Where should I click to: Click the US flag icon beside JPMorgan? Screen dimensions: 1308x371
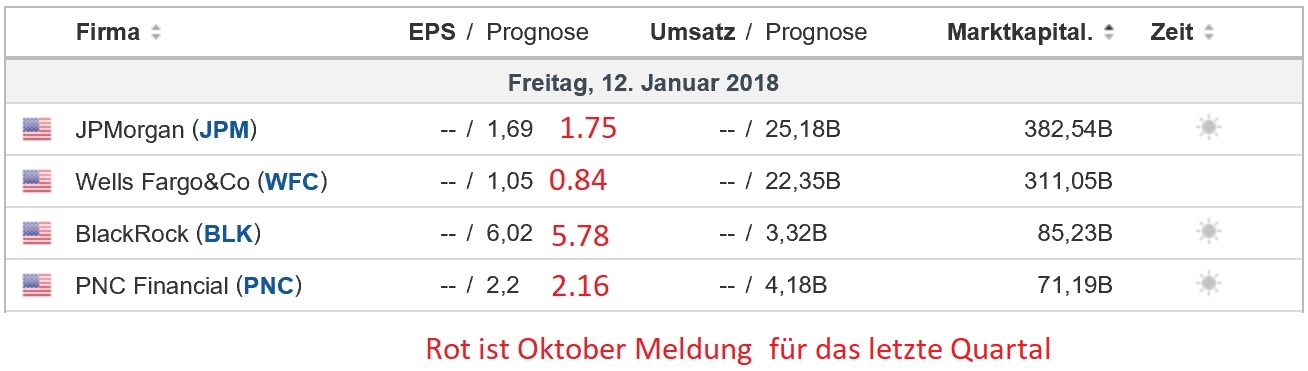37,129
